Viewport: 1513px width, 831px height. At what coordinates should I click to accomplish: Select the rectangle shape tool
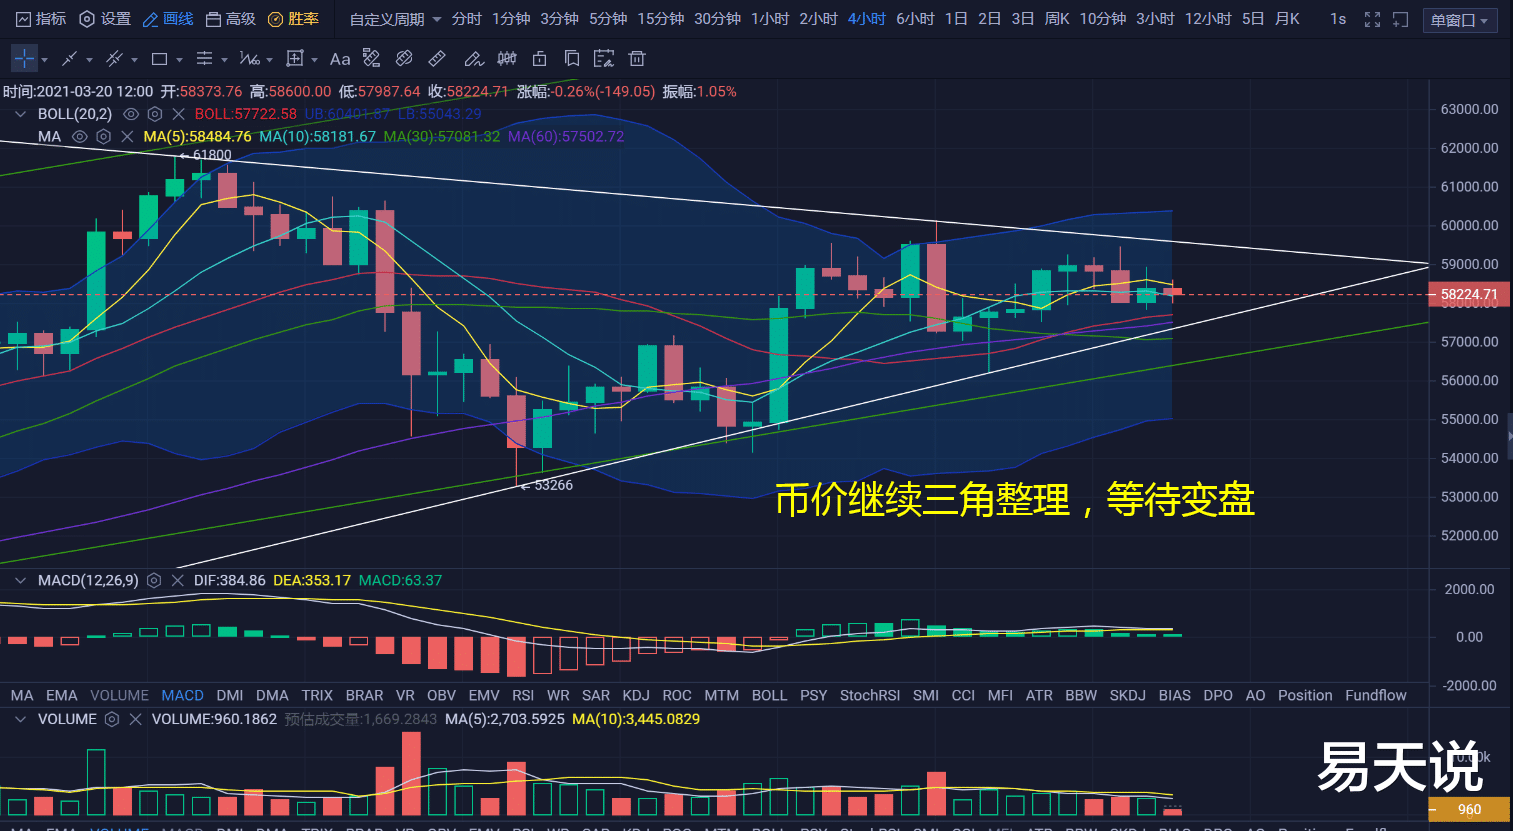(159, 59)
